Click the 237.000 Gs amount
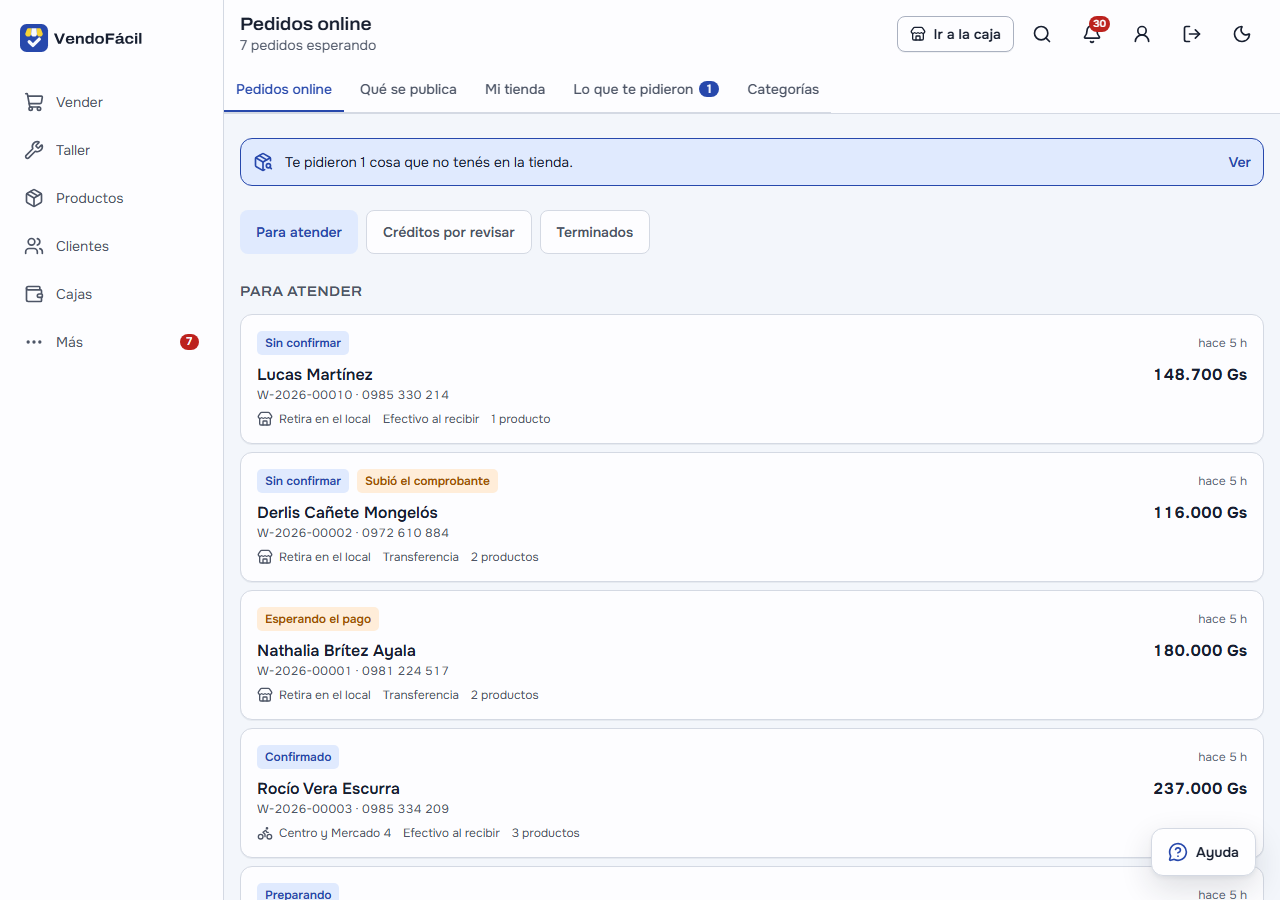 [x=1200, y=788]
